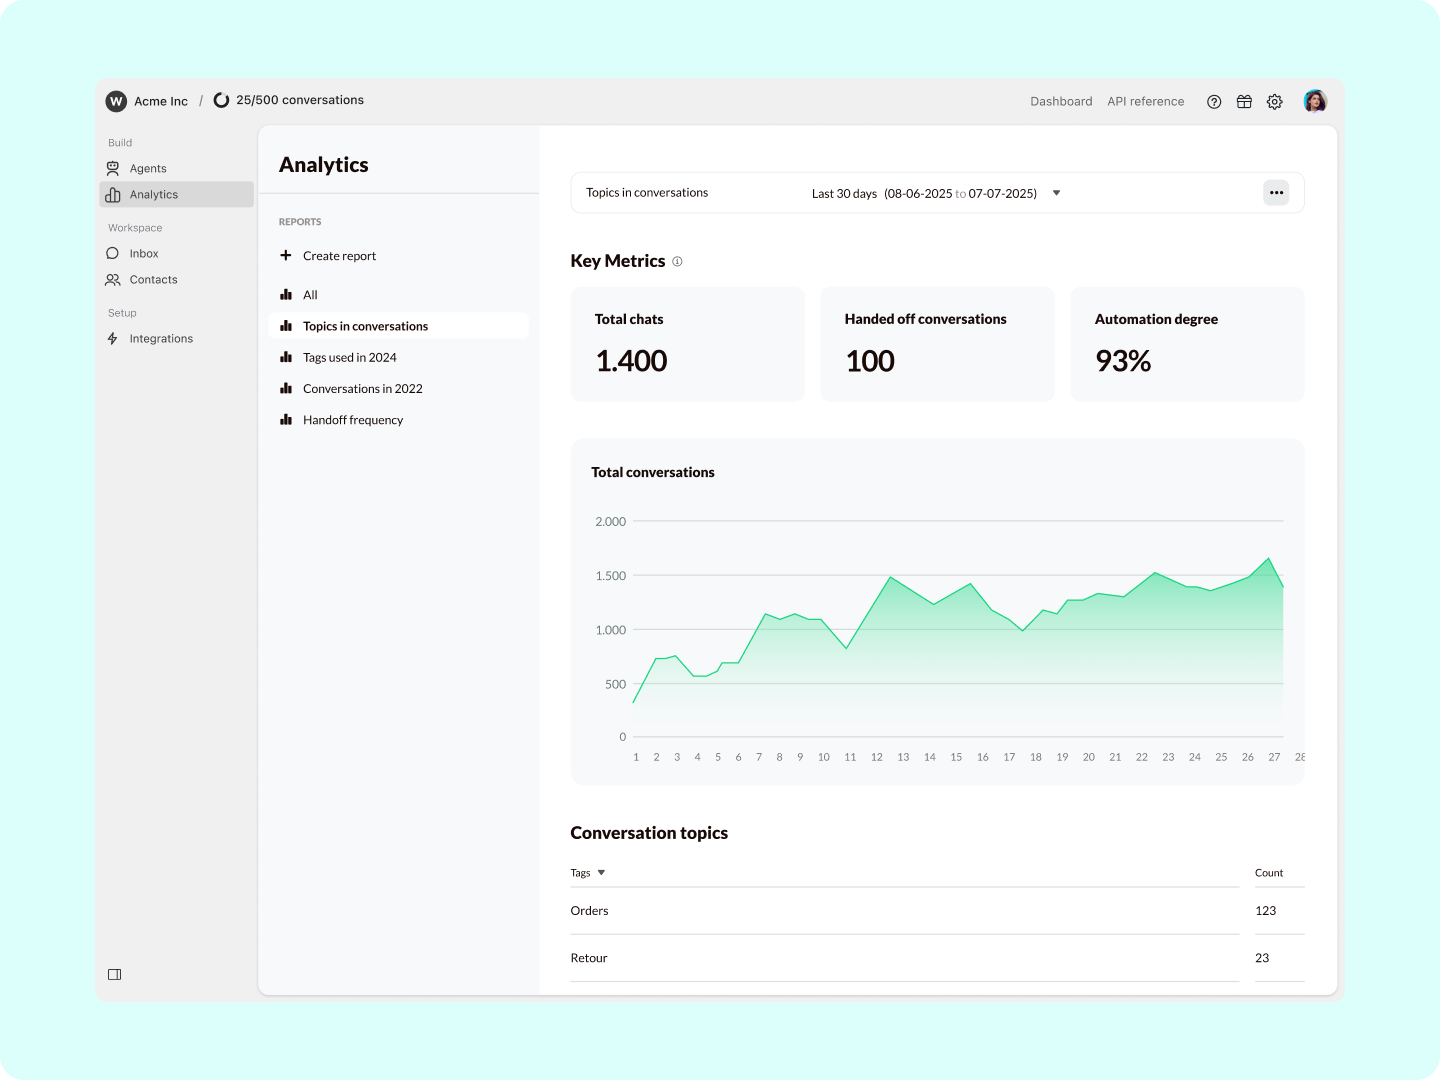
Task: Open the report options ellipsis menu
Action: click(1276, 192)
